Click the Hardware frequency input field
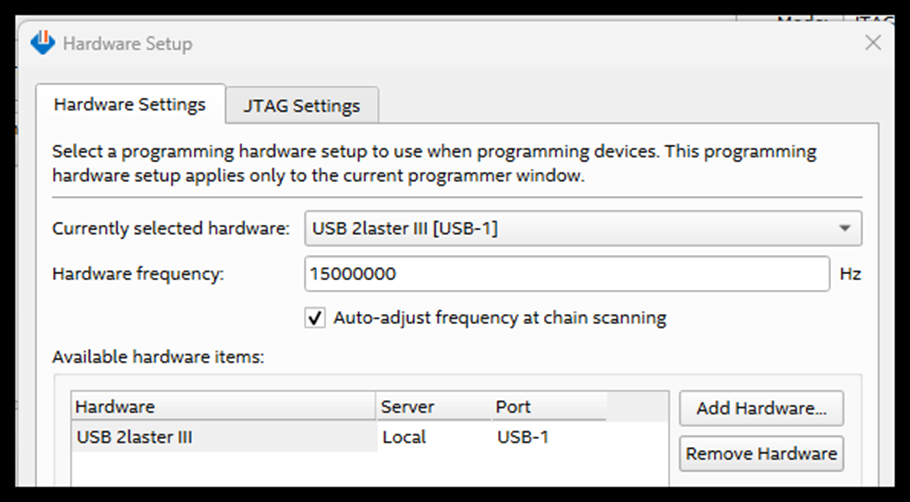 pyautogui.click(x=566, y=274)
